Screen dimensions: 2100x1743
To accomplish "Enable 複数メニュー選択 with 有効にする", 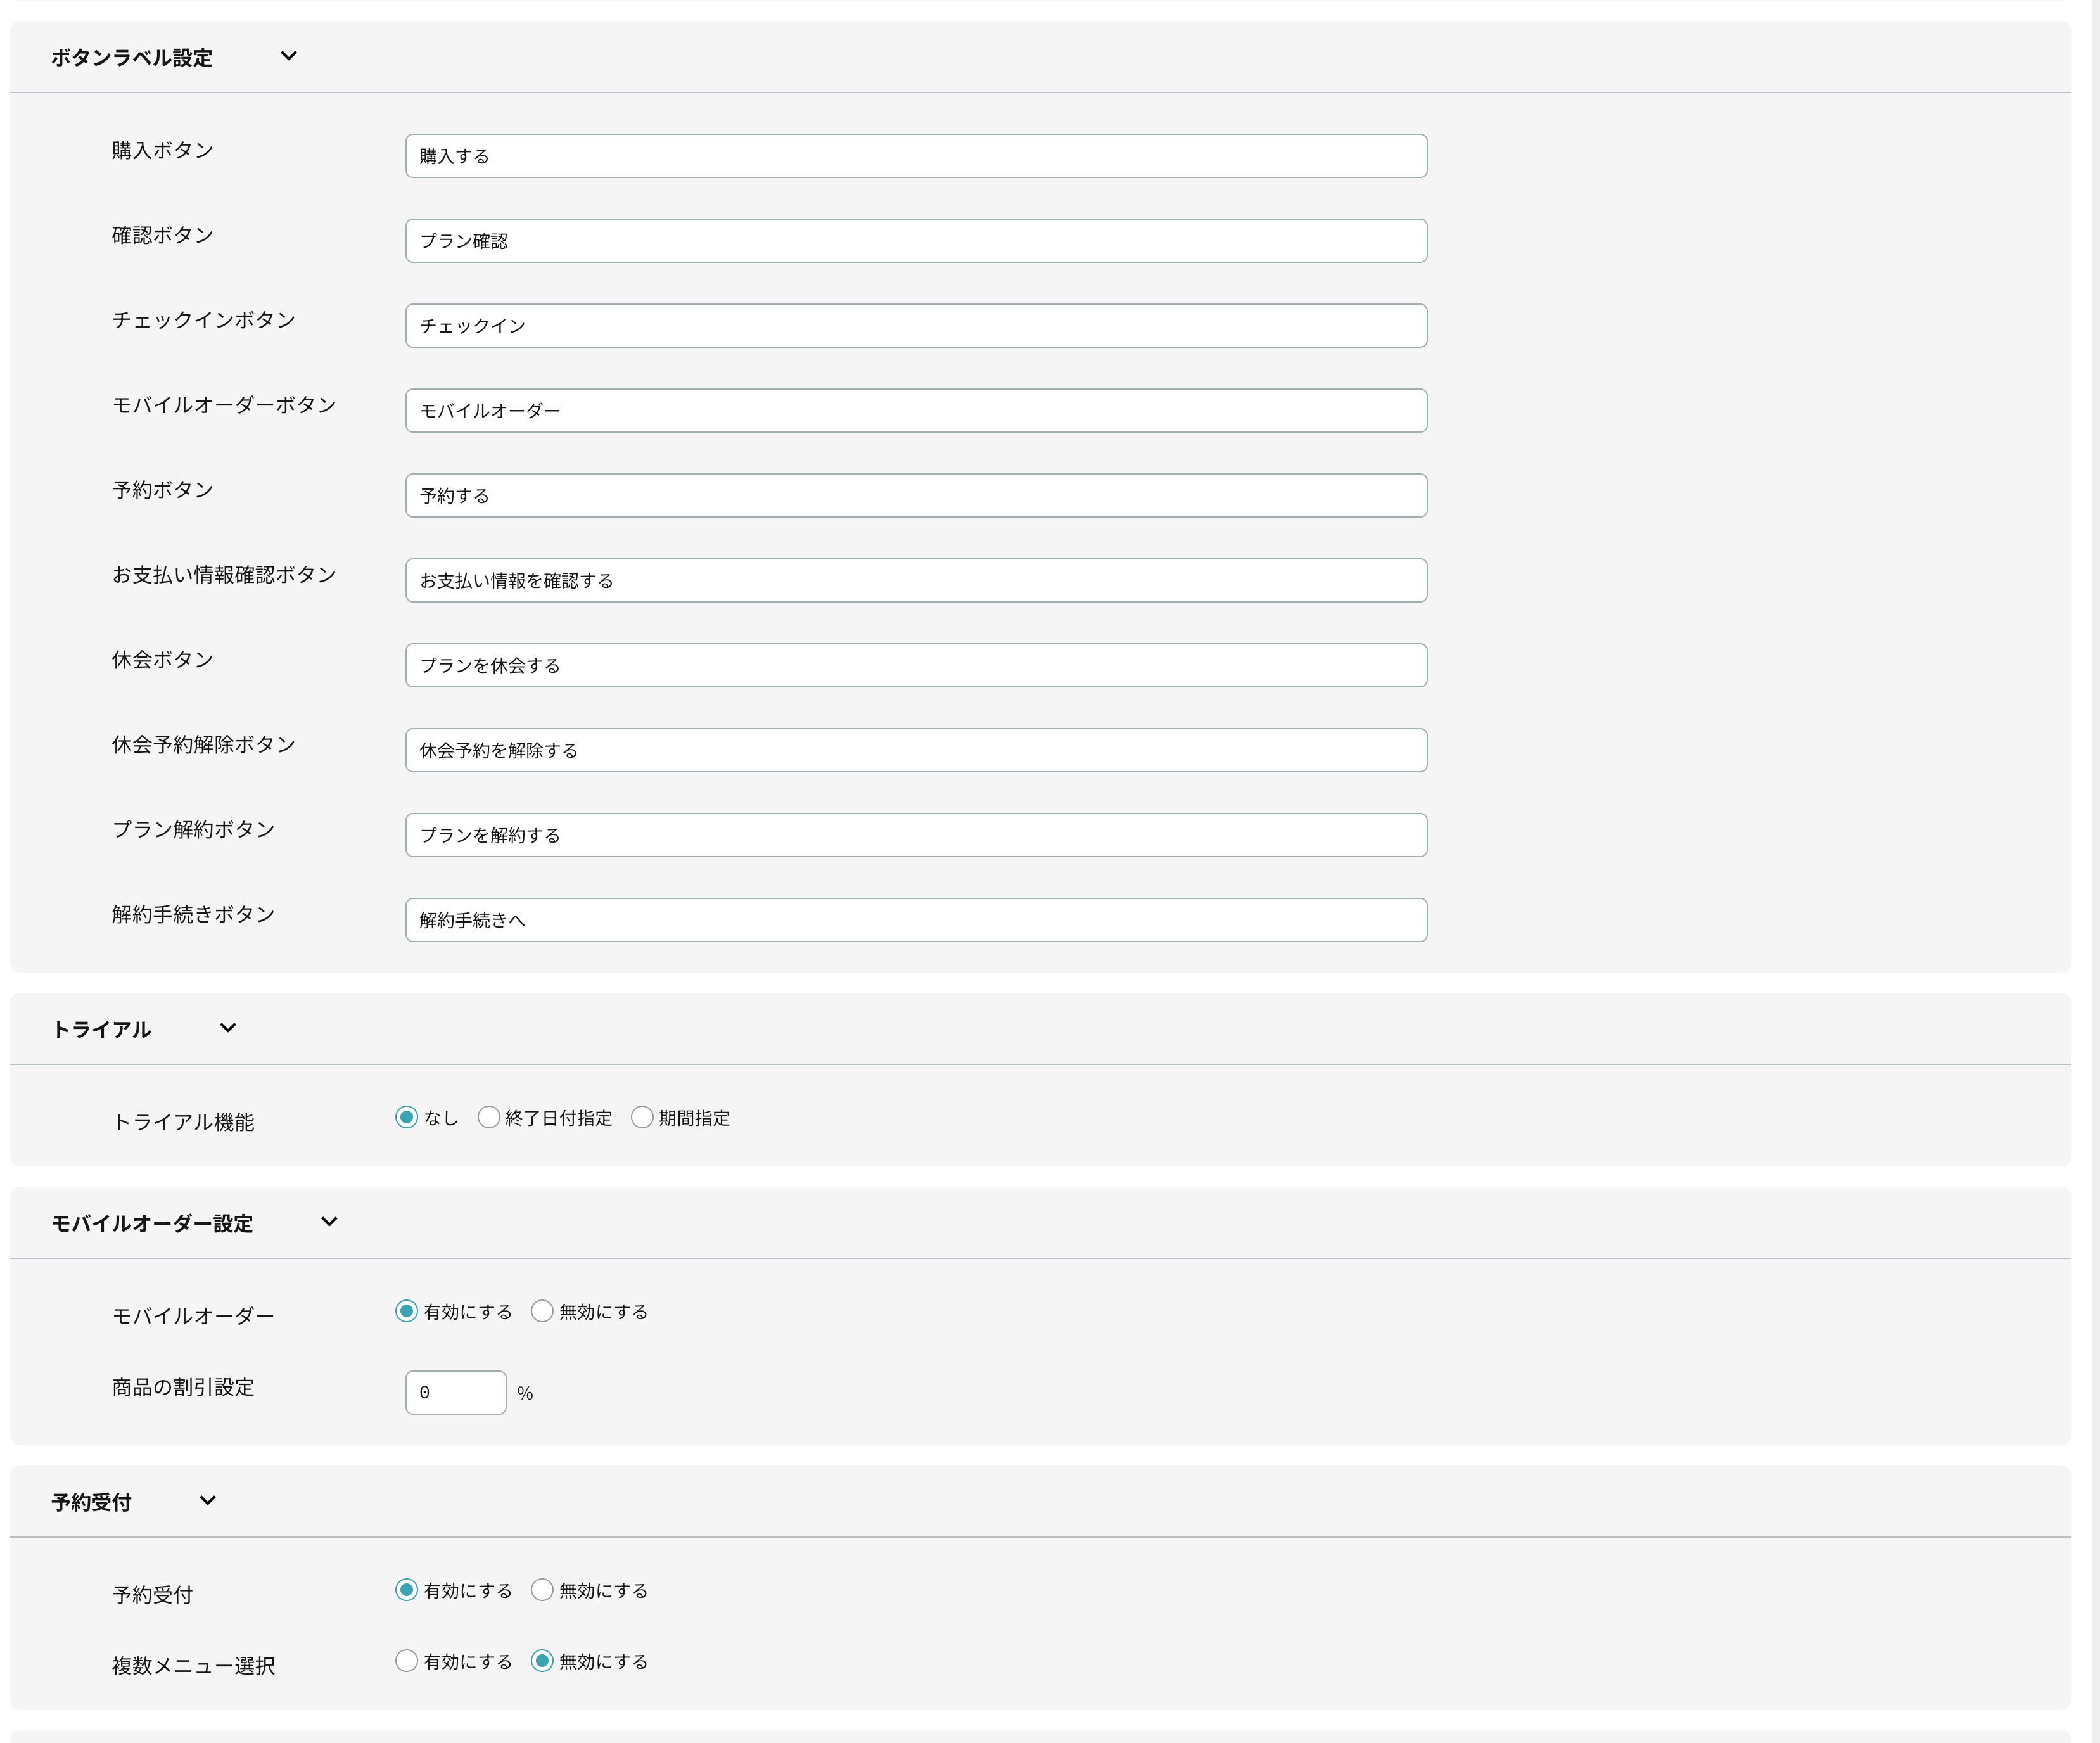I will pos(406,1661).
